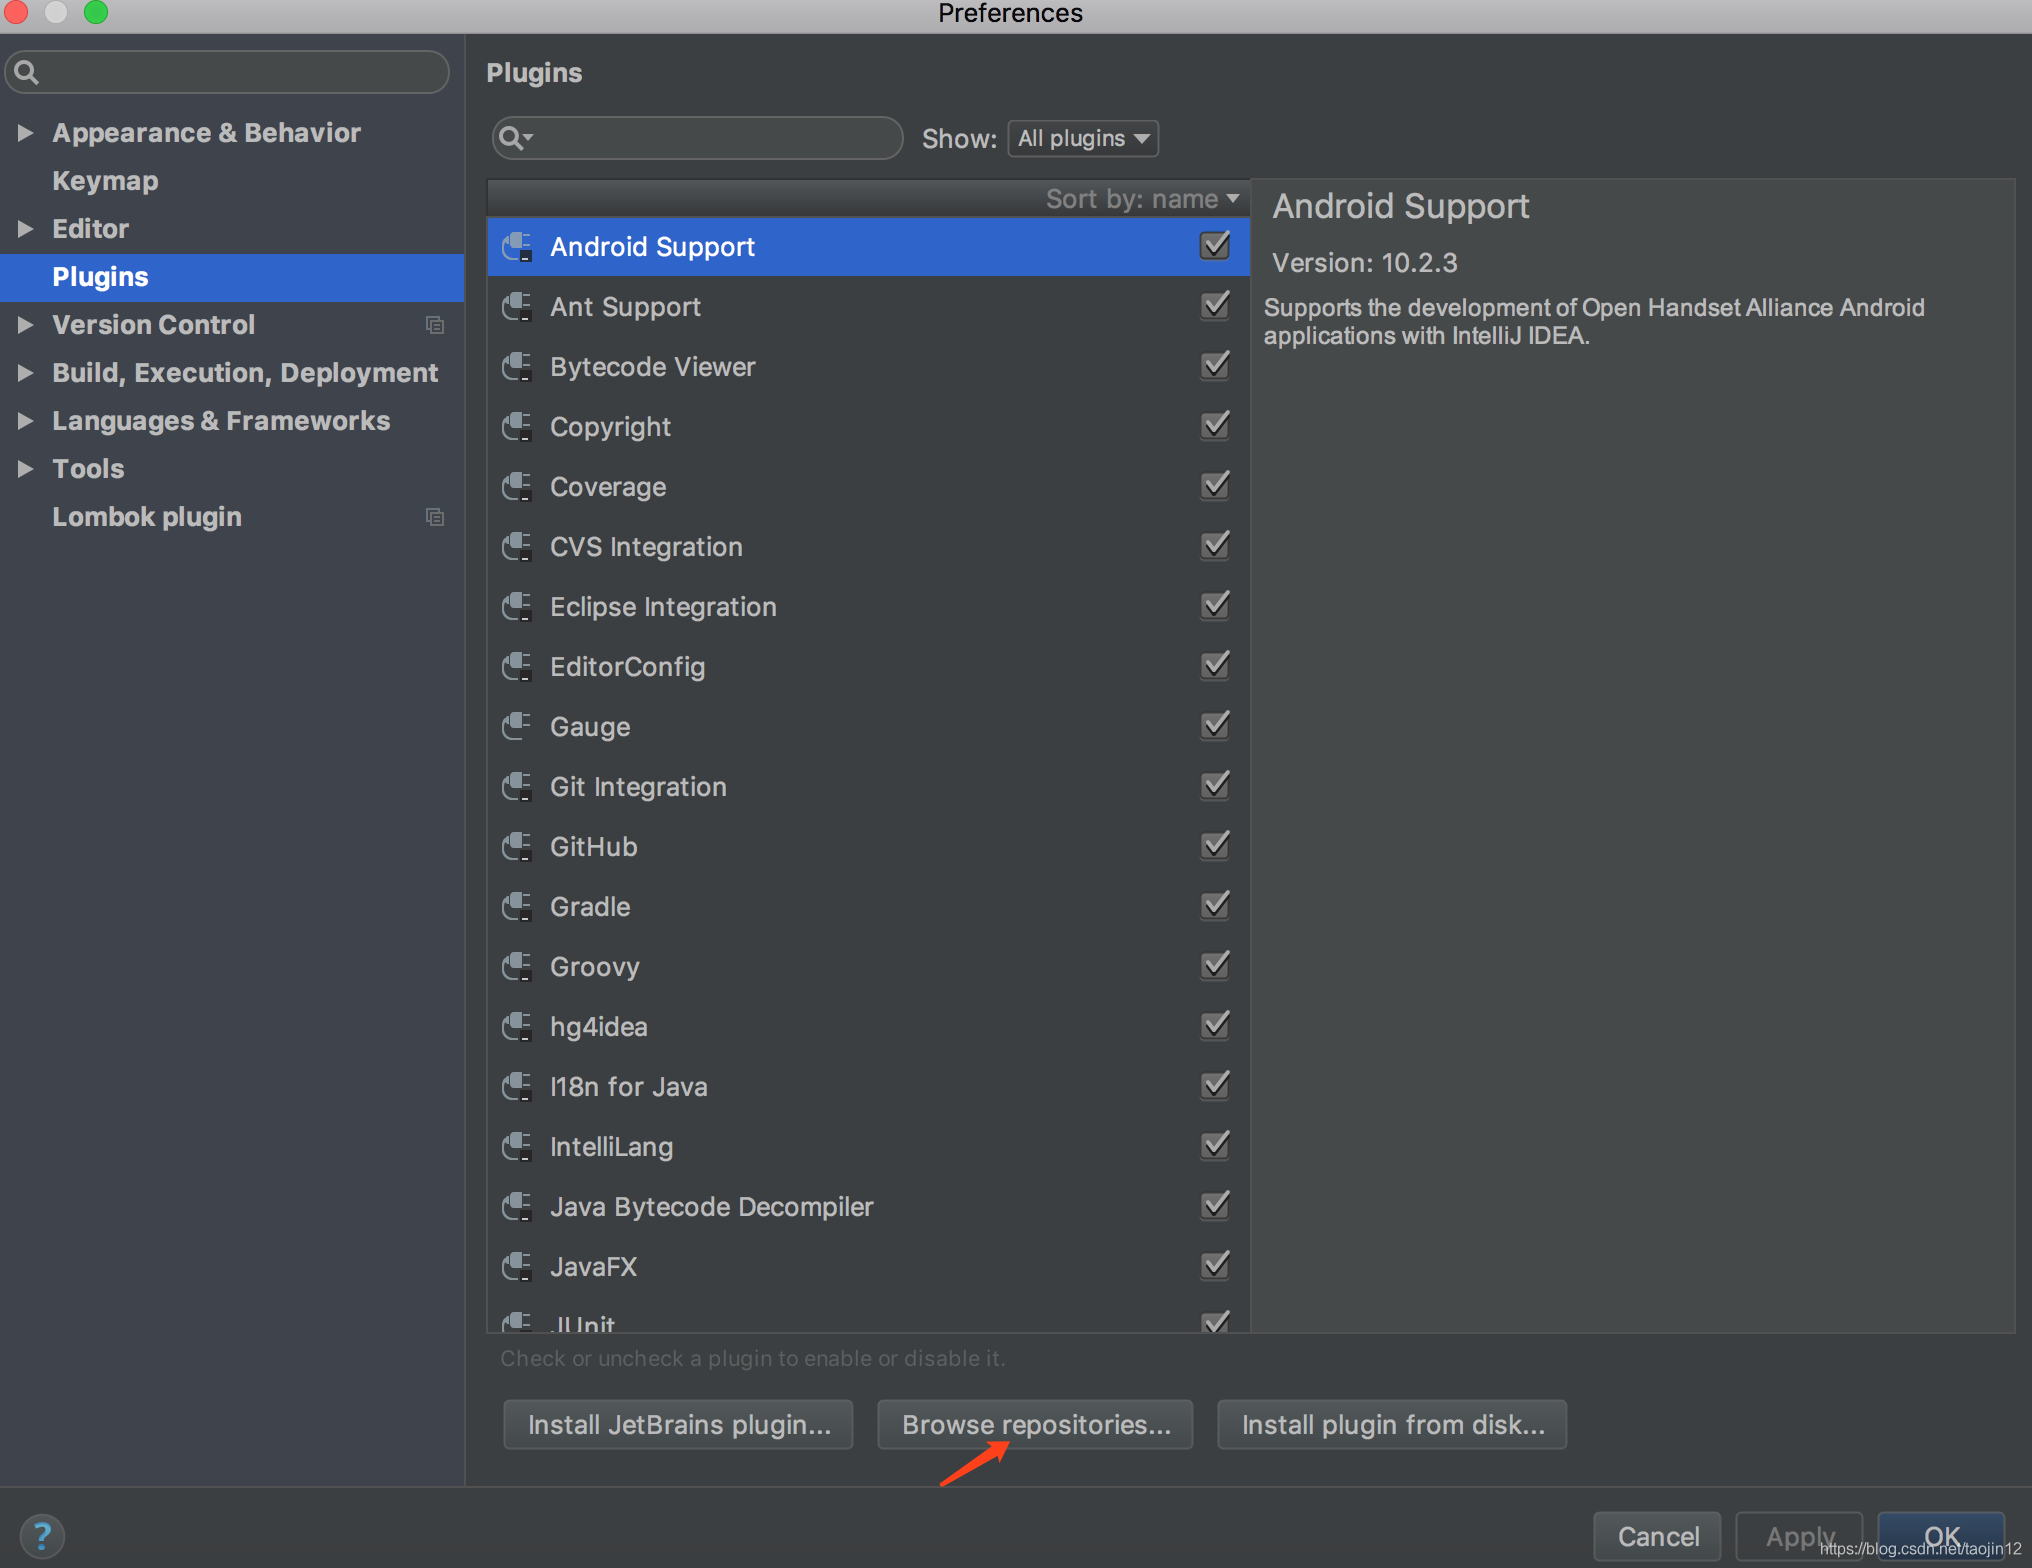Select the Appearance & Behavior menu item
Screen dimensions: 2032x1568
tap(231, 132)
